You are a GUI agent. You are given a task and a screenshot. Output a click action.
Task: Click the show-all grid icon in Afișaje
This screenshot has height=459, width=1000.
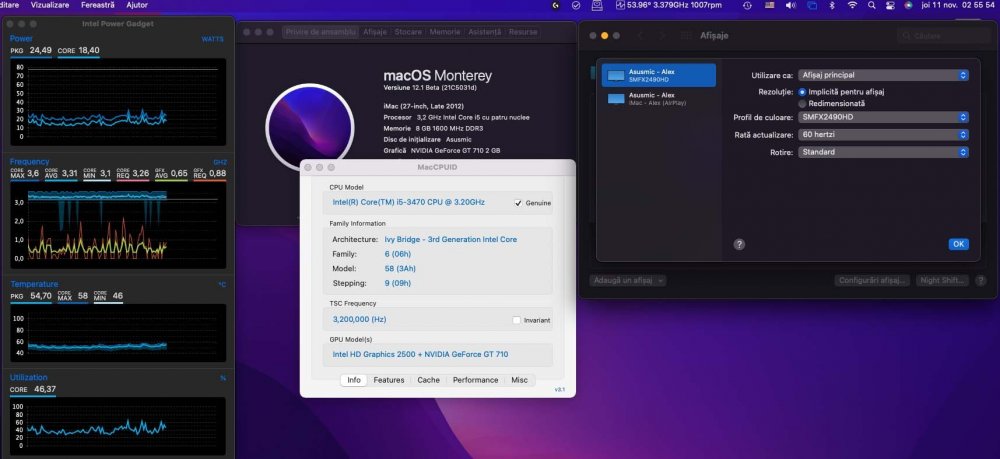686,36
